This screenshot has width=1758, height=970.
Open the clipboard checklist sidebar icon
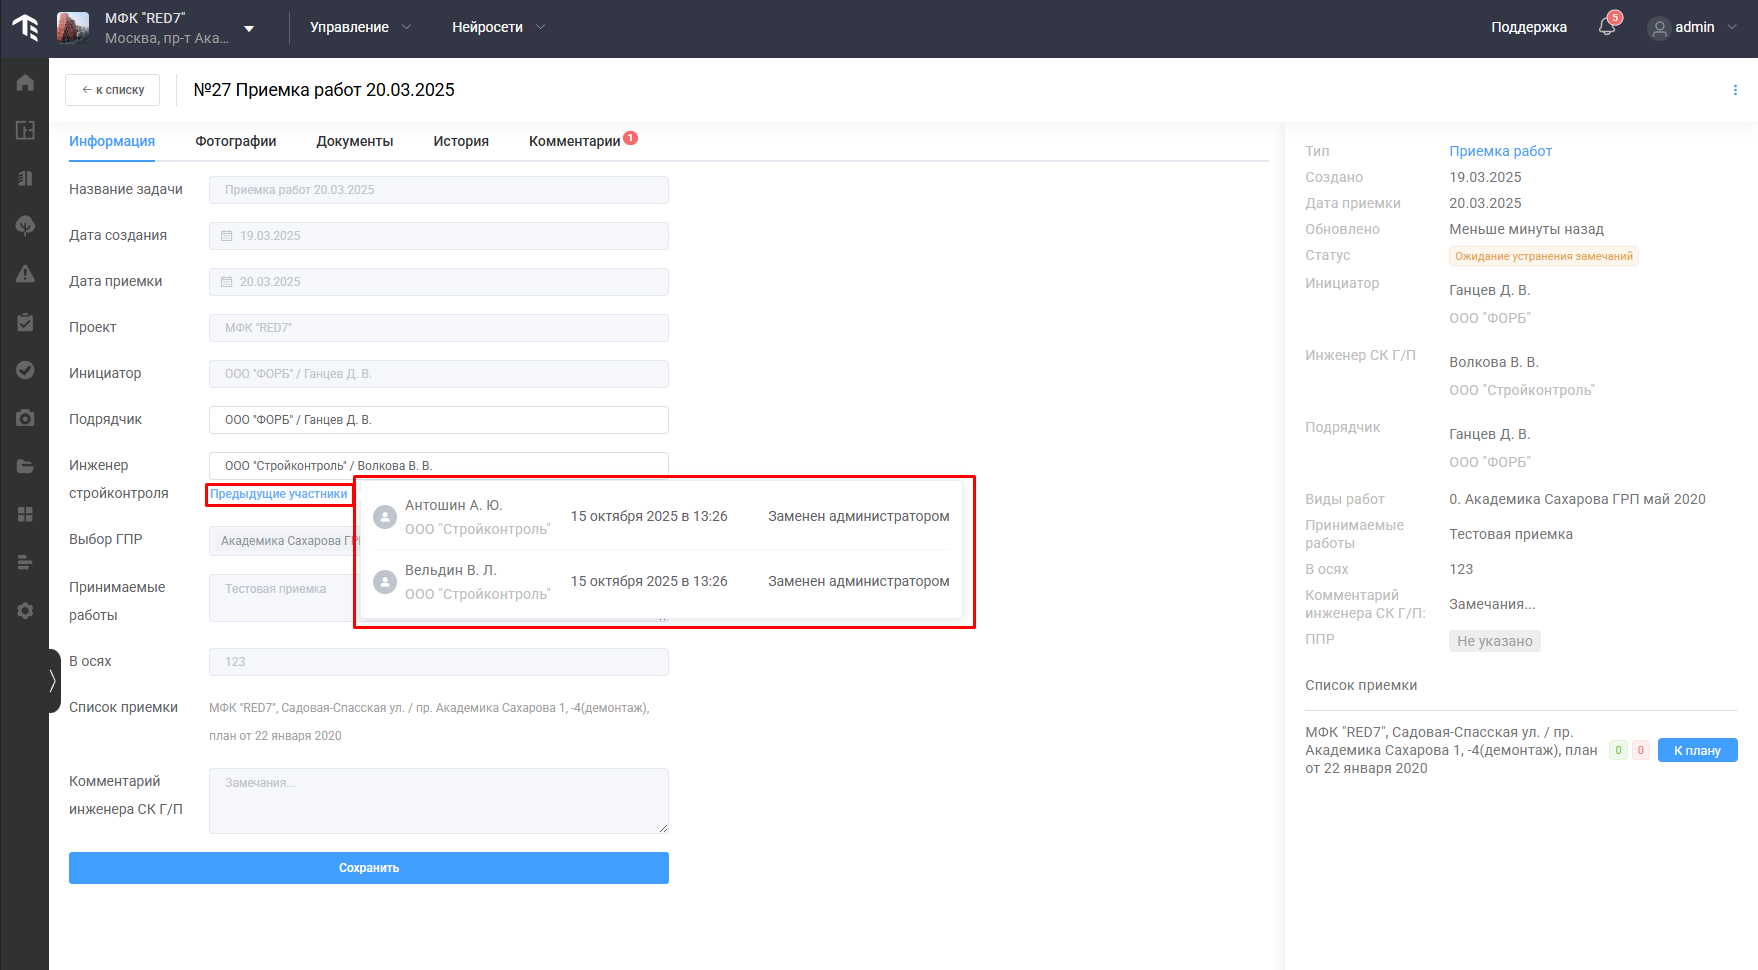point(25,322)
